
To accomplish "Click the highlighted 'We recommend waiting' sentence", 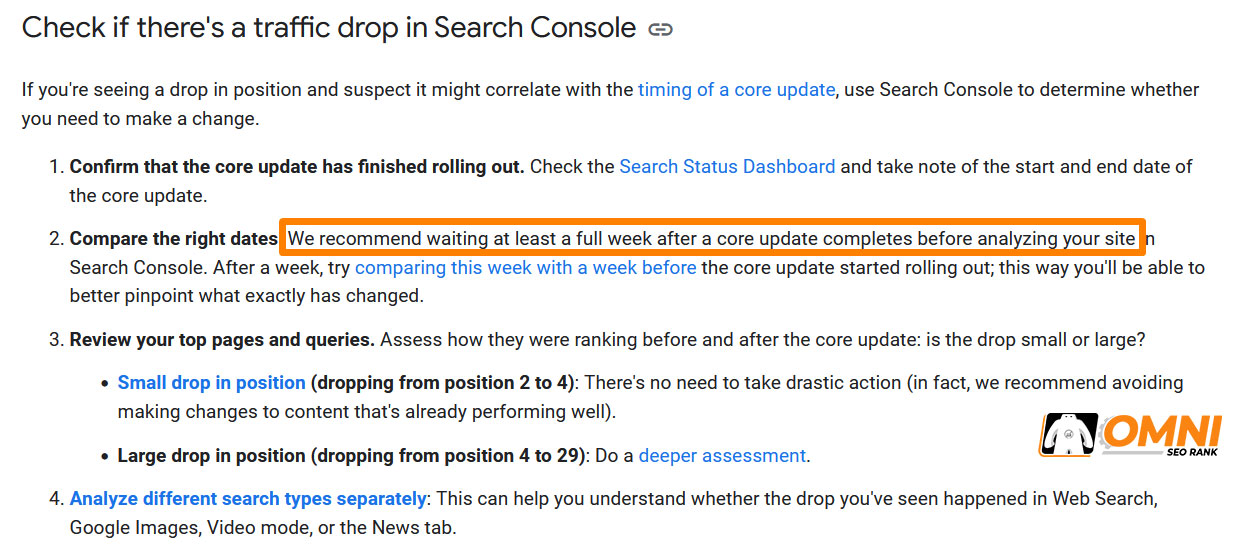I will (712, 239).
